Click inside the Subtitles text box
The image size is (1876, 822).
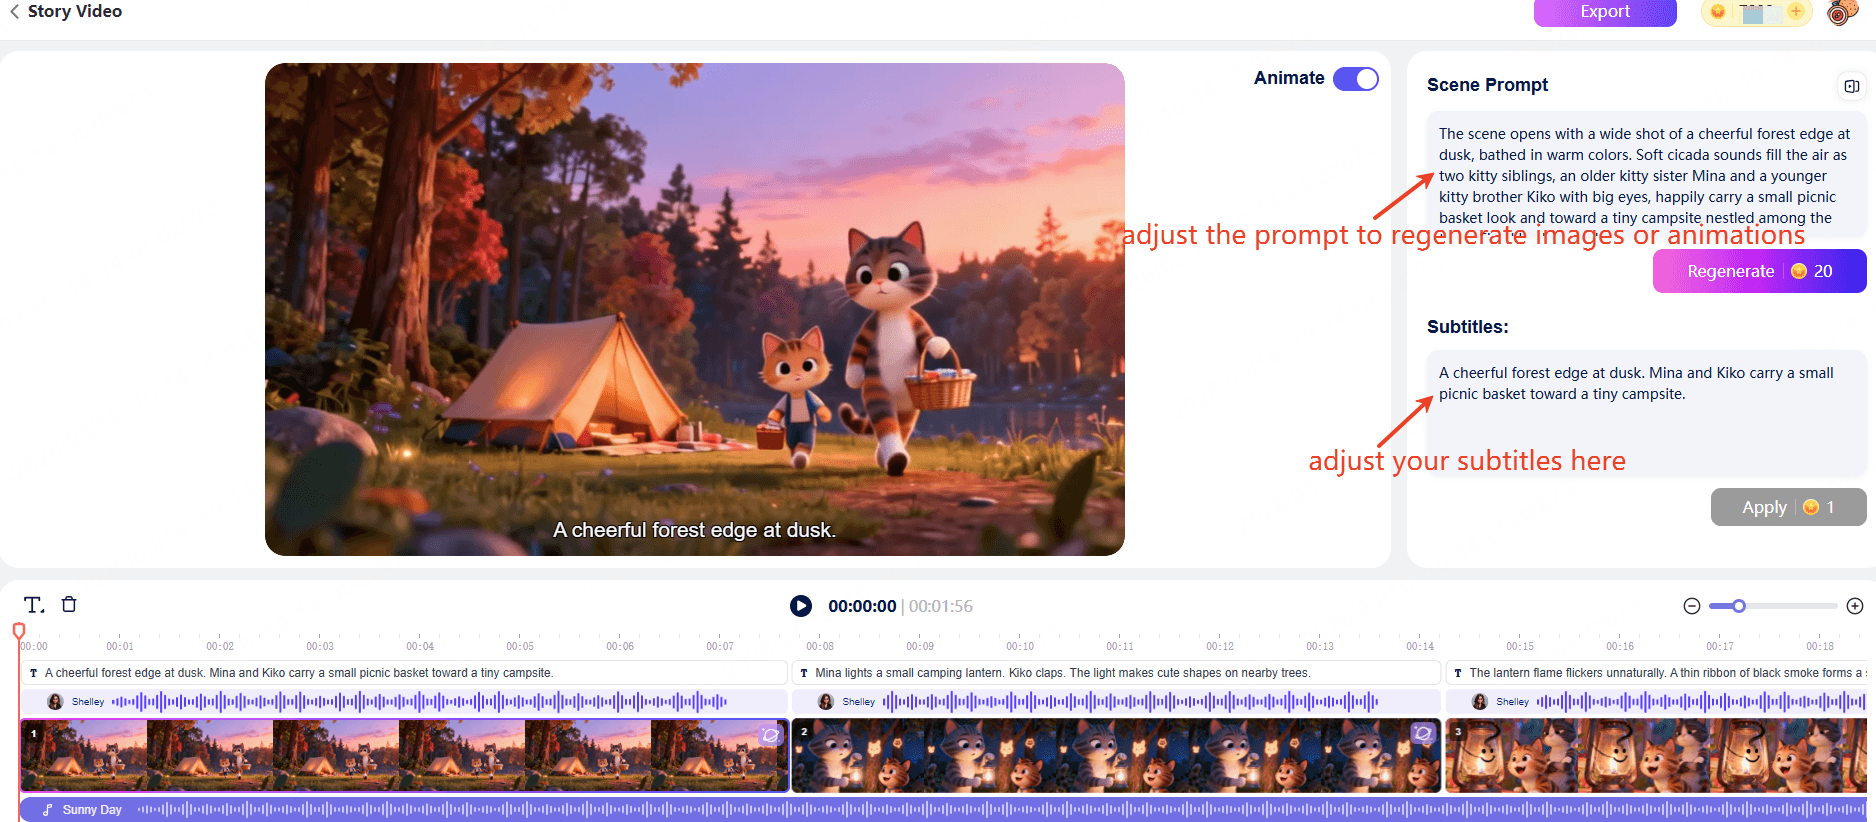pos(1646,413)
